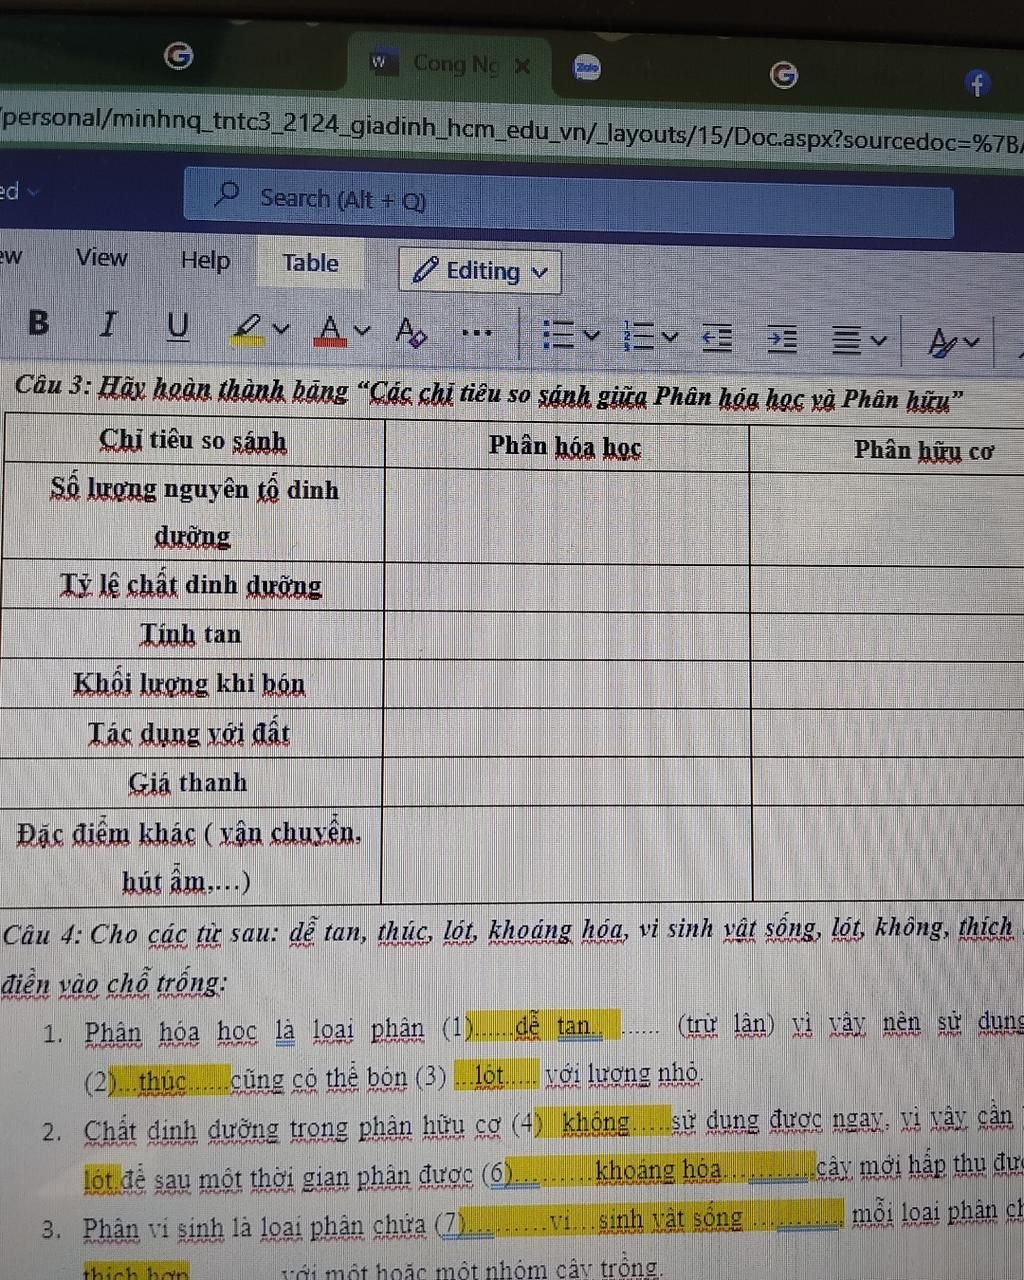Click the highlighted answer 'khoáng hóa'
The height and width of the screenshot is (1280, 1024).
(x=657, y=1170)
